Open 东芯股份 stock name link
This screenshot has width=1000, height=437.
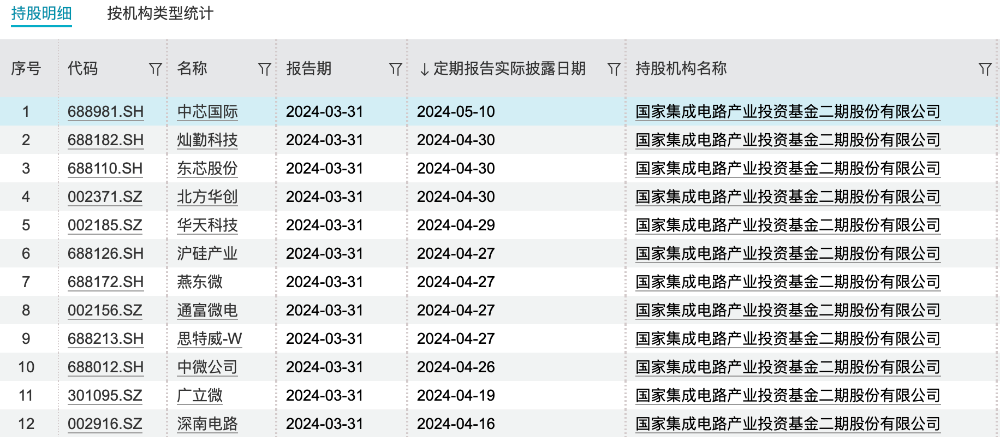[x=207, y=168]
